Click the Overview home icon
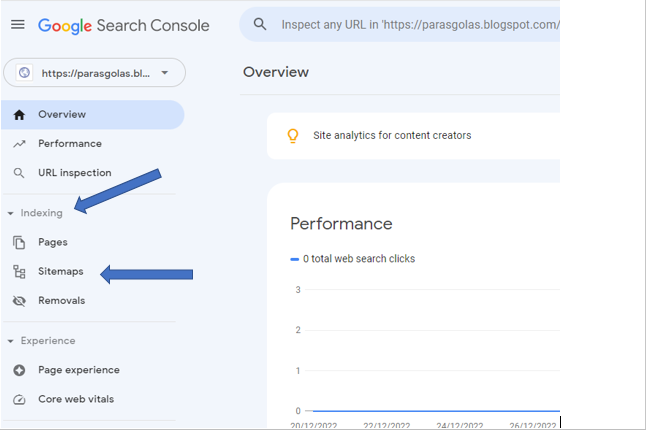646x430 pixels. 19,115
